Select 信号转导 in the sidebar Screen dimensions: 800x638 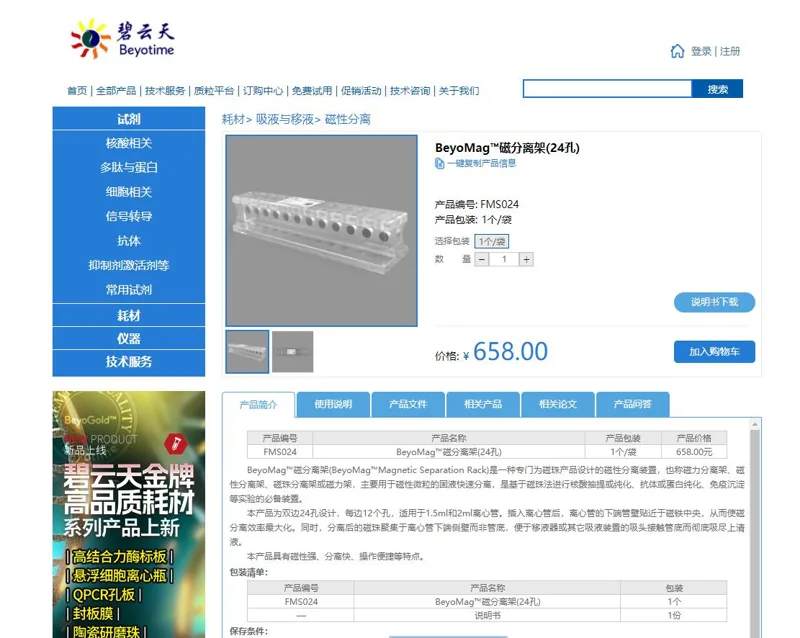(129, 216)
